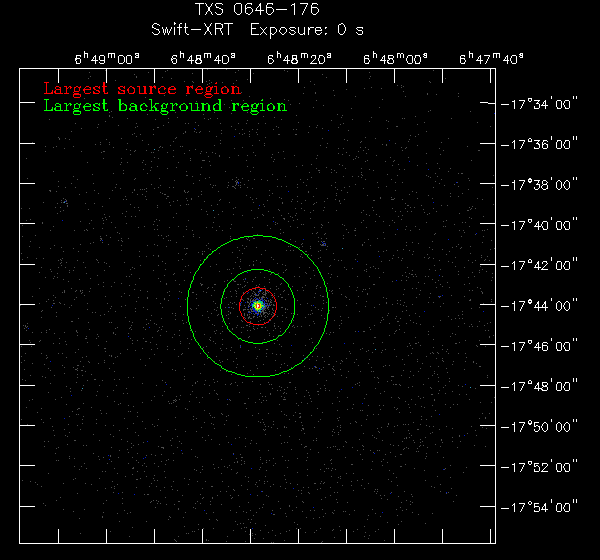This screenshot has width=600, height=560.
Task: Click the RA label 6h48m00s
Action: 395,59
